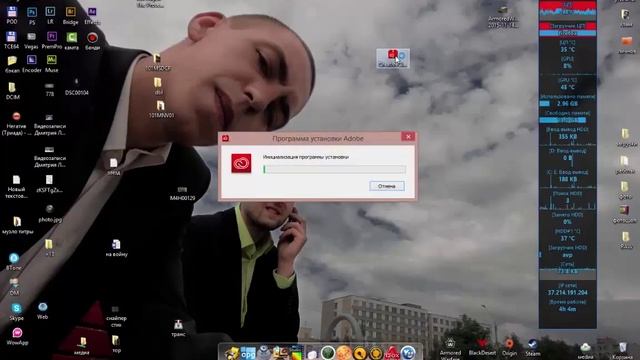The image size is (640, 360).
Task: Click the blue round icon at dock end
Action: 408,353
